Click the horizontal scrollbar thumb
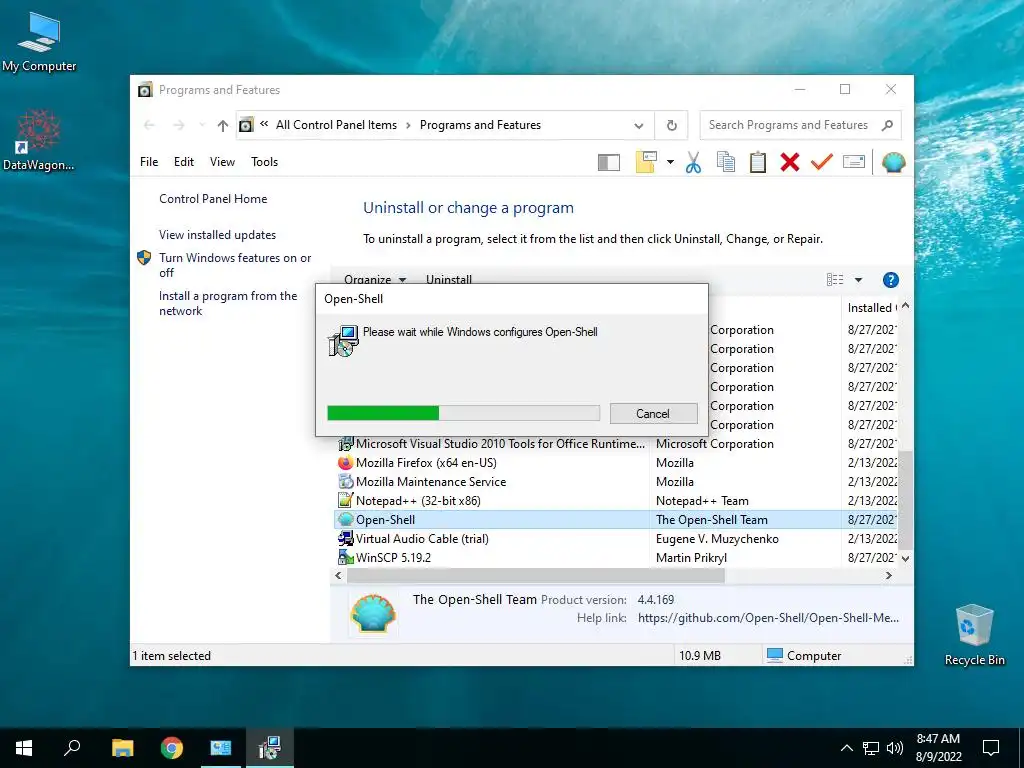1024x768 pixels. coord(536,575)
